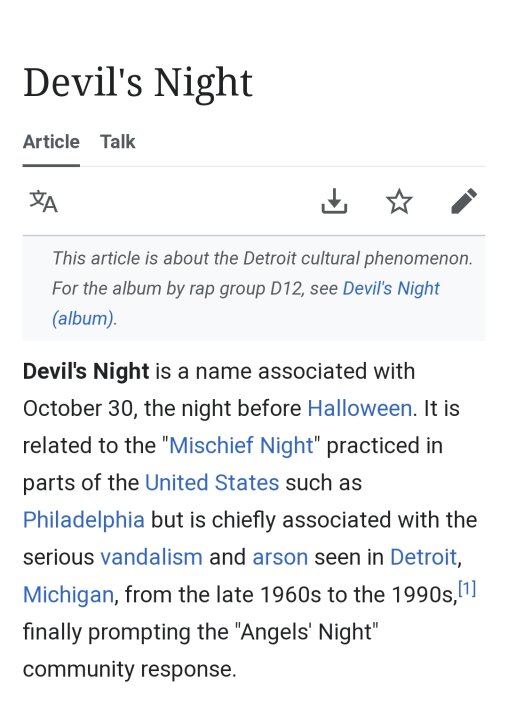This screenshot has width=508, height=720.
Task: Switch to the Talk tab
Action: 118,141
